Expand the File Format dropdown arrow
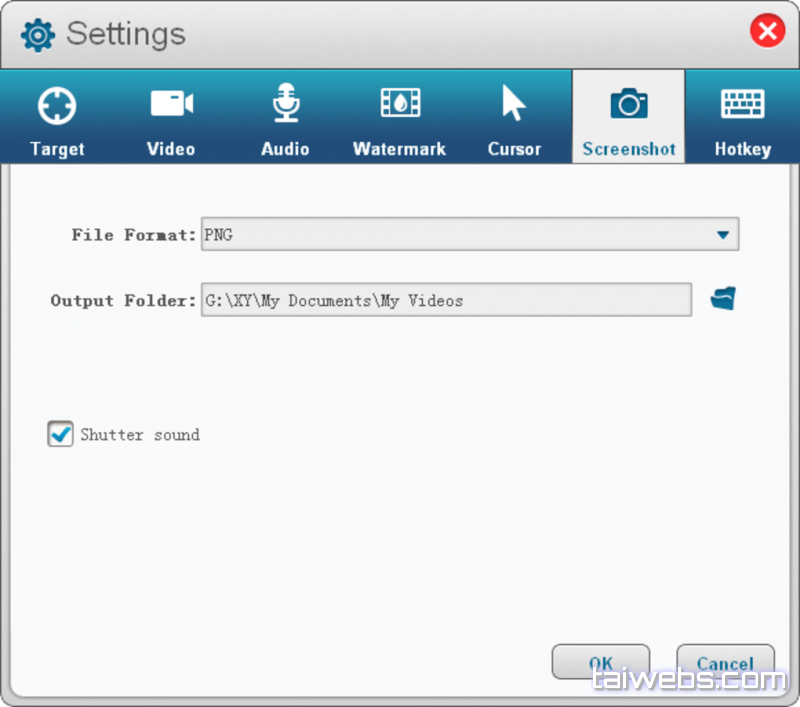 coord(722,235)
